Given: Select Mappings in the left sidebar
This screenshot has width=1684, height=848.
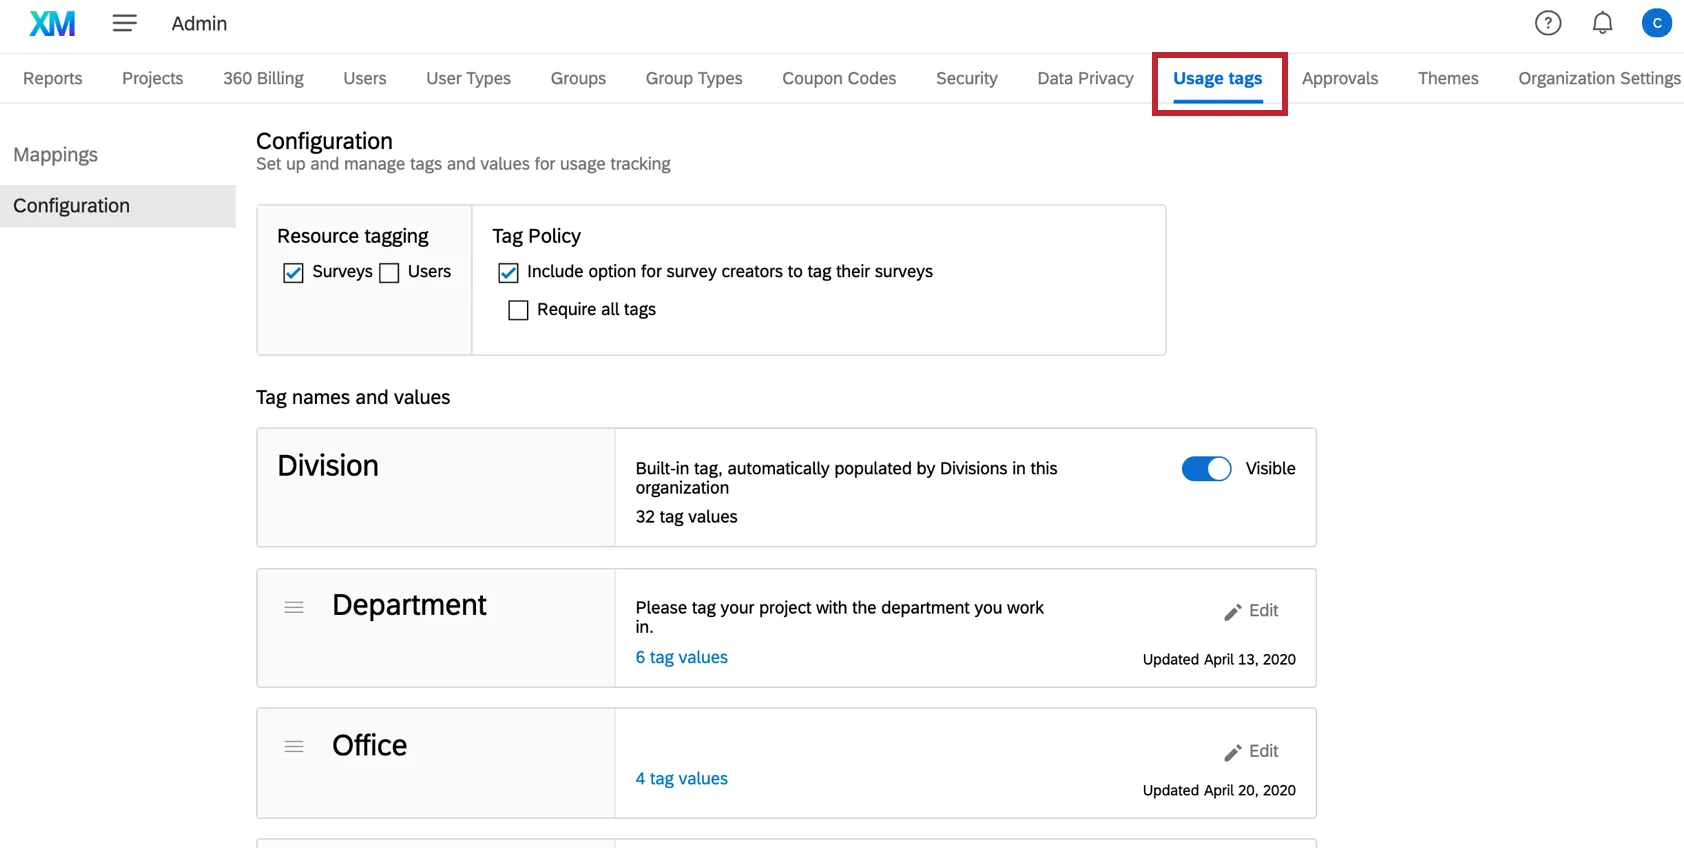Looking at the screenshot, I should pyautogui.click(x=56, y=155).
